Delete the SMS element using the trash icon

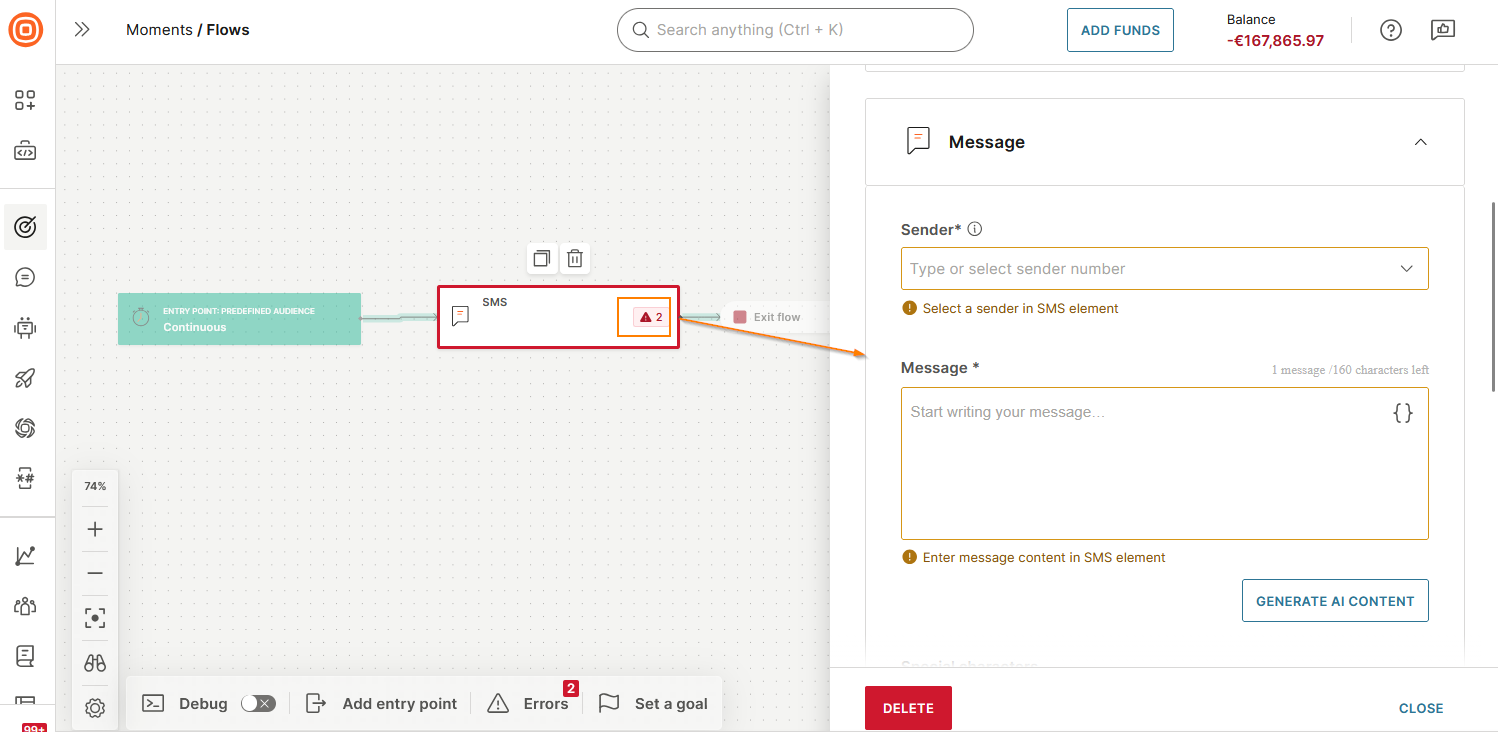pyautogui.click(x=575, y=258)
